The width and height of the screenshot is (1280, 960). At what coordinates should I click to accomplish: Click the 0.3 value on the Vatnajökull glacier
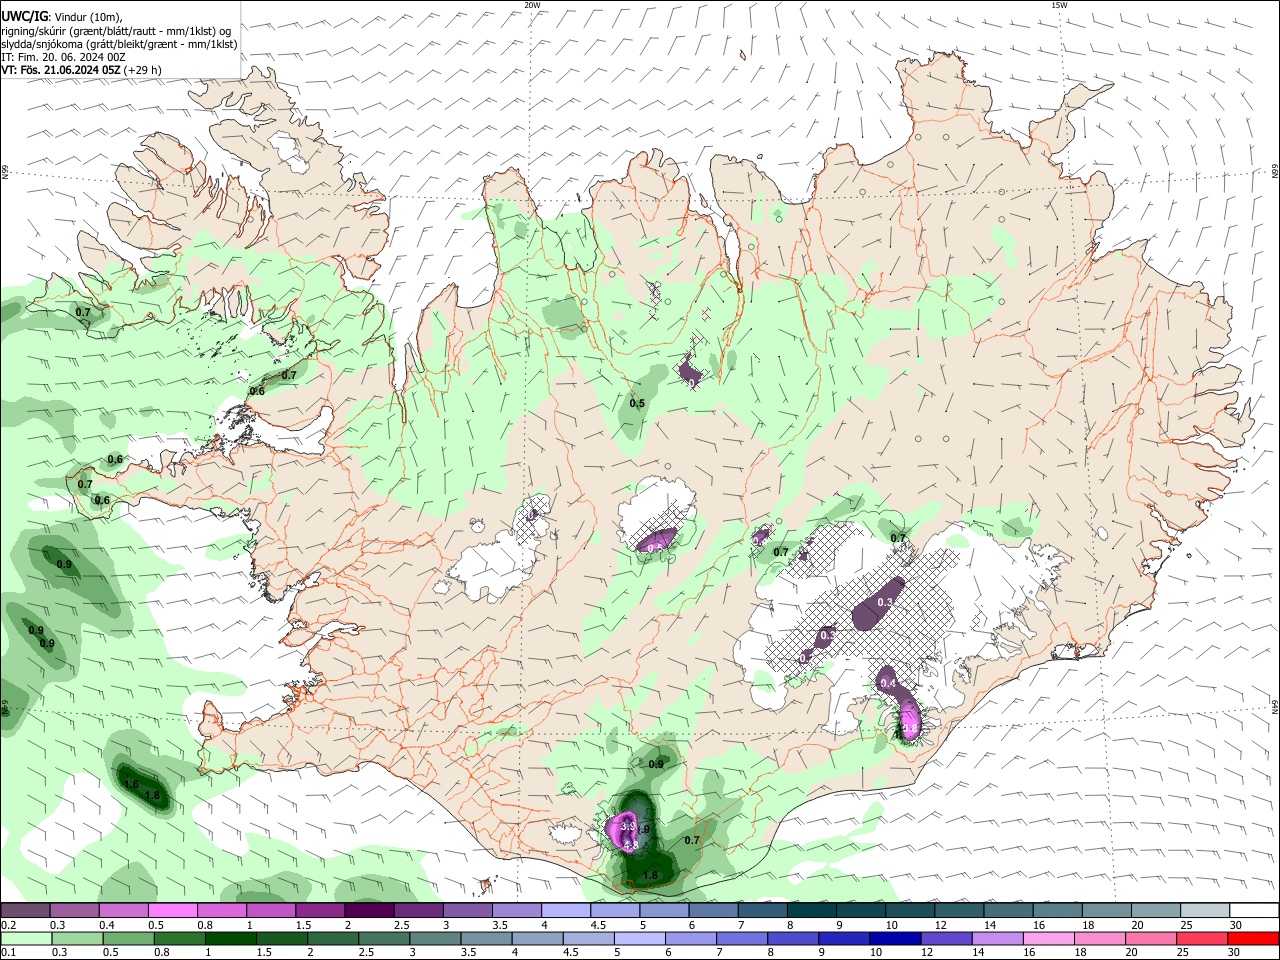pyautogui.click(x=884, y=602)
